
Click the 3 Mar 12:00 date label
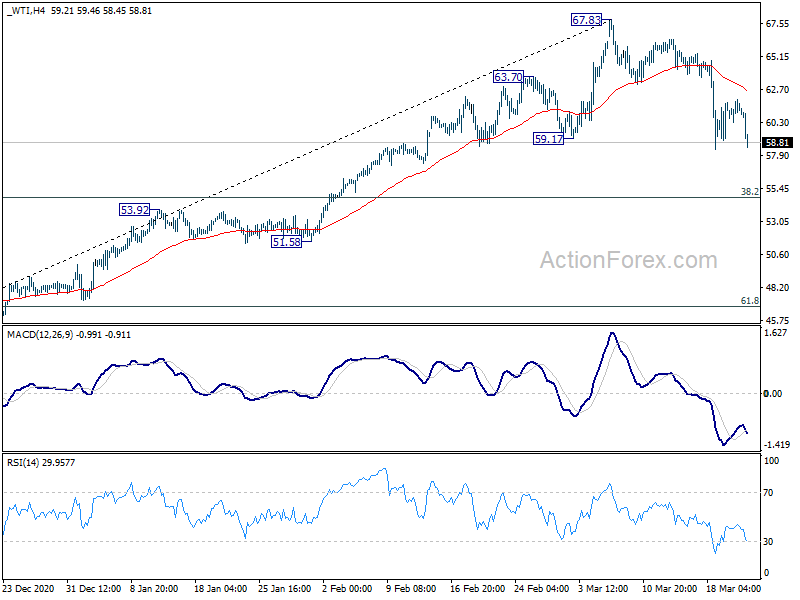603,588
